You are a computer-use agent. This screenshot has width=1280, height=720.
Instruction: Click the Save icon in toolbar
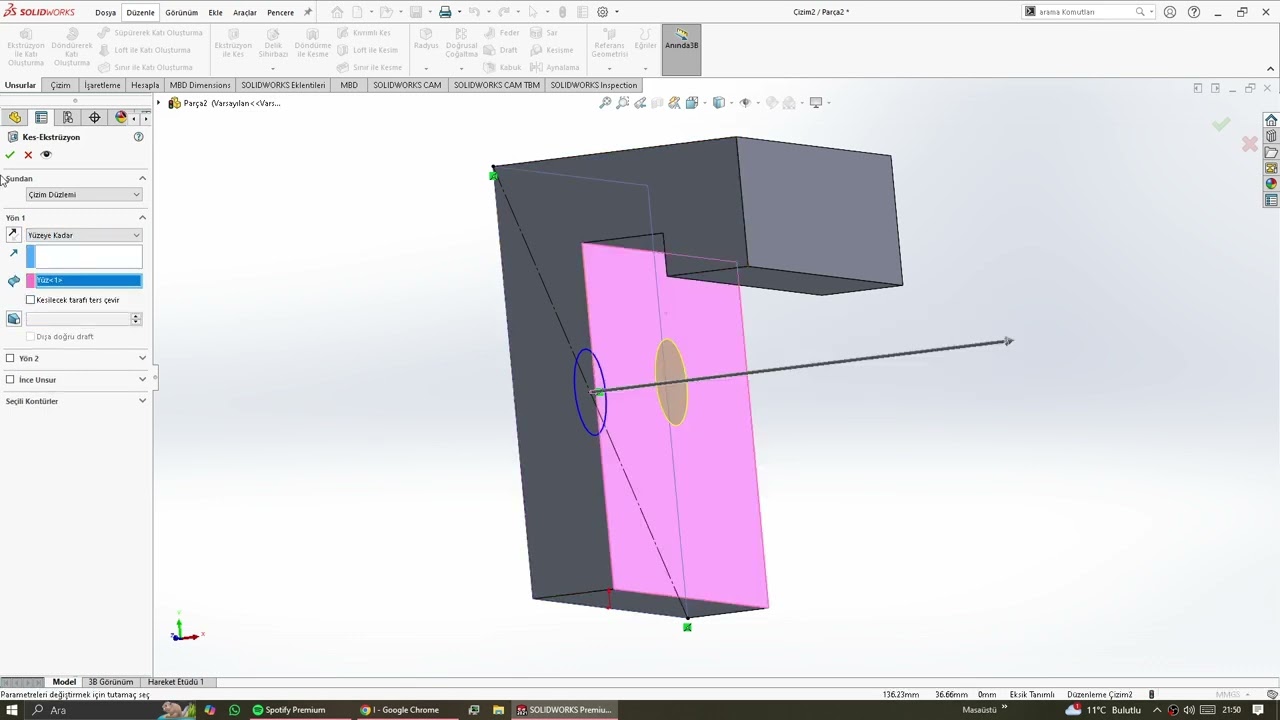[416, 12]
